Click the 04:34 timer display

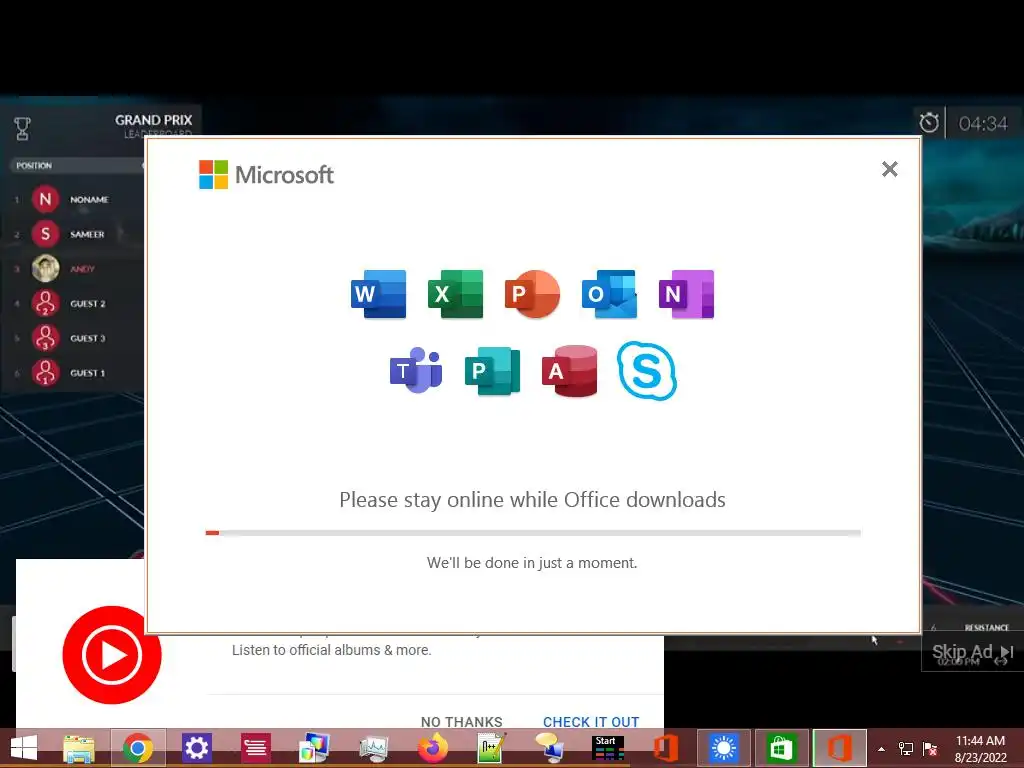click(x=983, y=123)
